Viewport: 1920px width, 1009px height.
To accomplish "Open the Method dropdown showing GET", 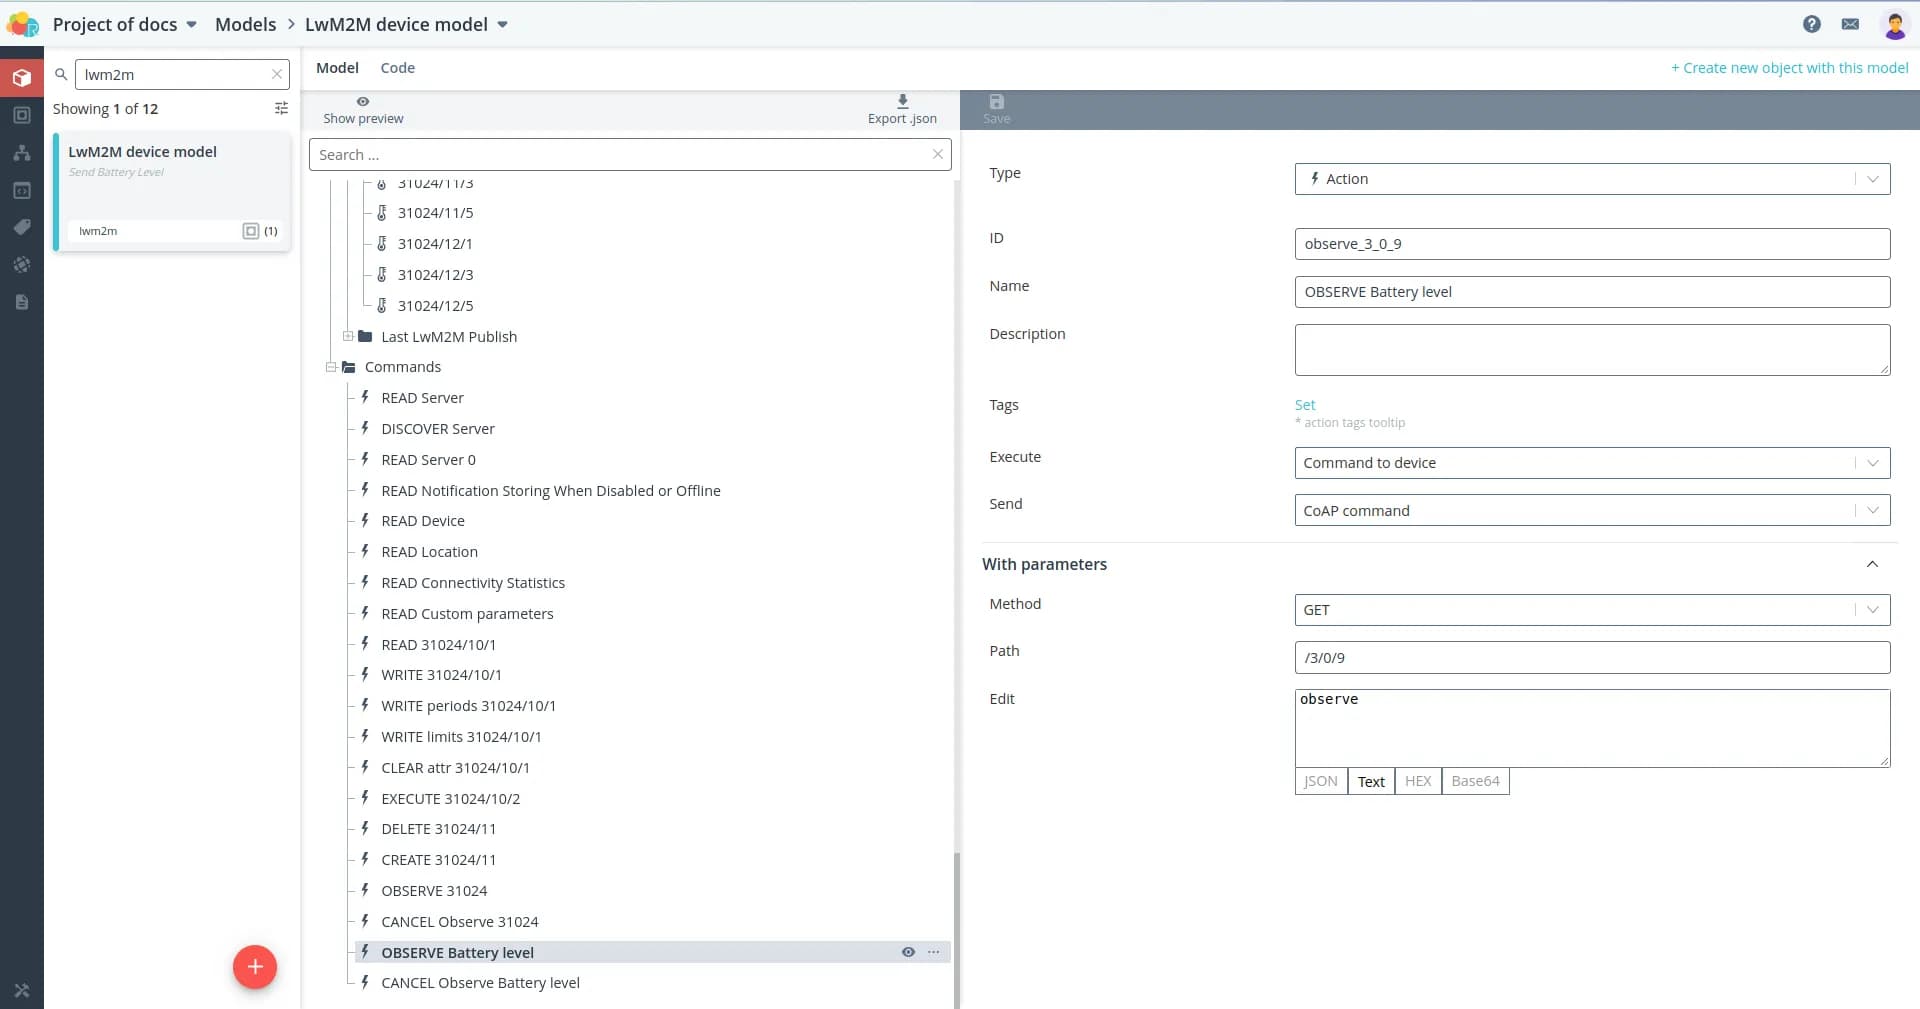I will 1591,610.
